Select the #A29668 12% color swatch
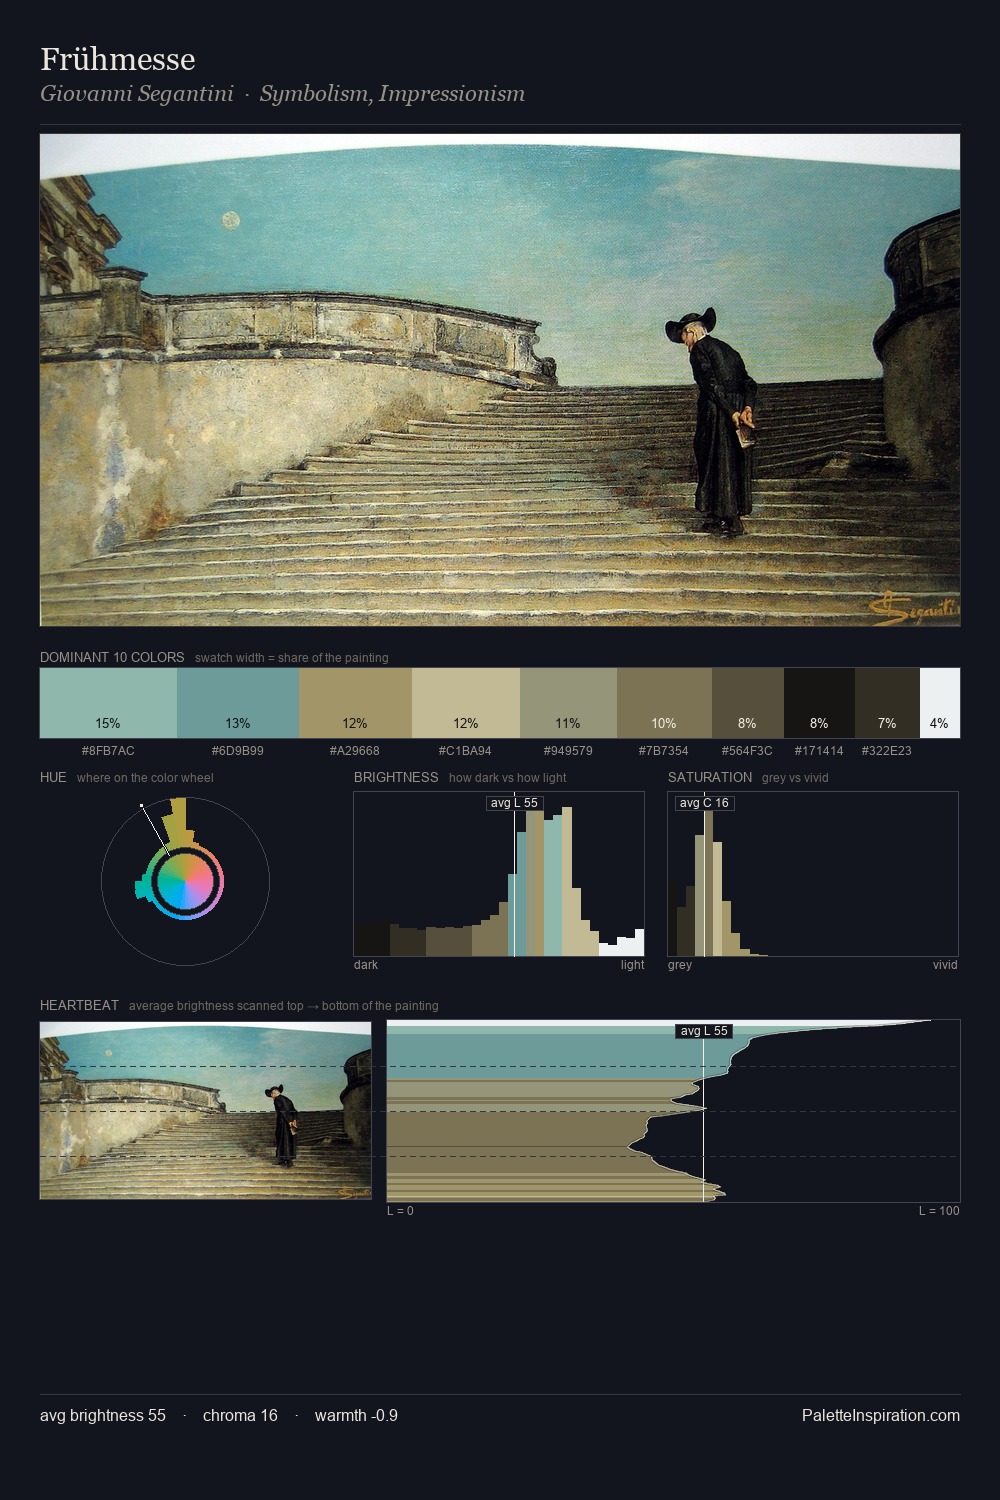This screenshot has height=1500, width=1000. pyautogui.click(x=355, y=703)
